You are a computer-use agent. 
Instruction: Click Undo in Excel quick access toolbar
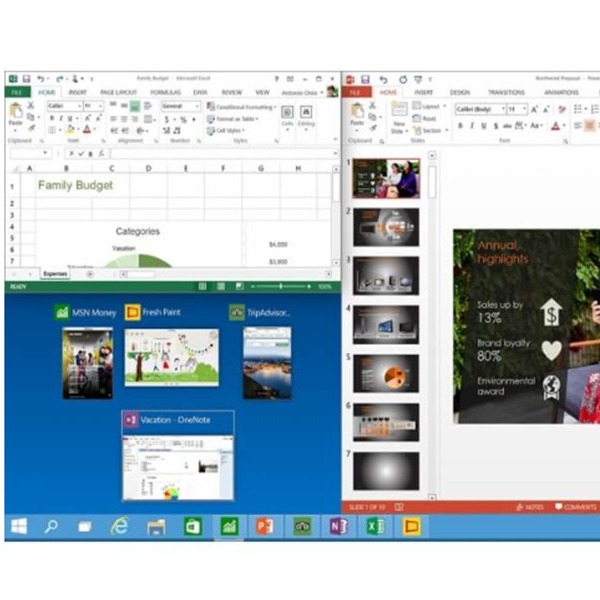tap(41, 78)
